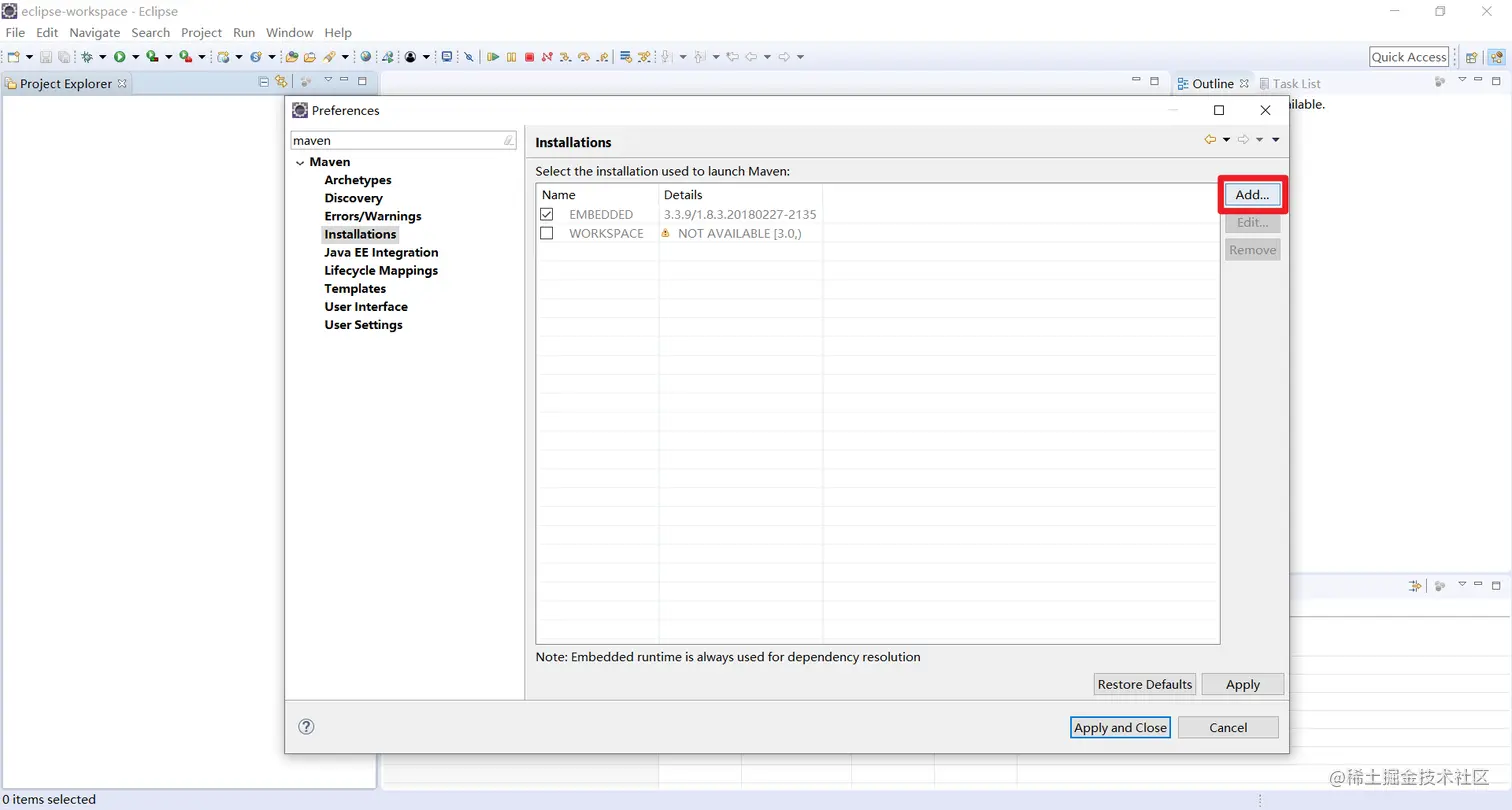
Task: Click the Open Task folder icon
Action: click(x=310, y=57)
